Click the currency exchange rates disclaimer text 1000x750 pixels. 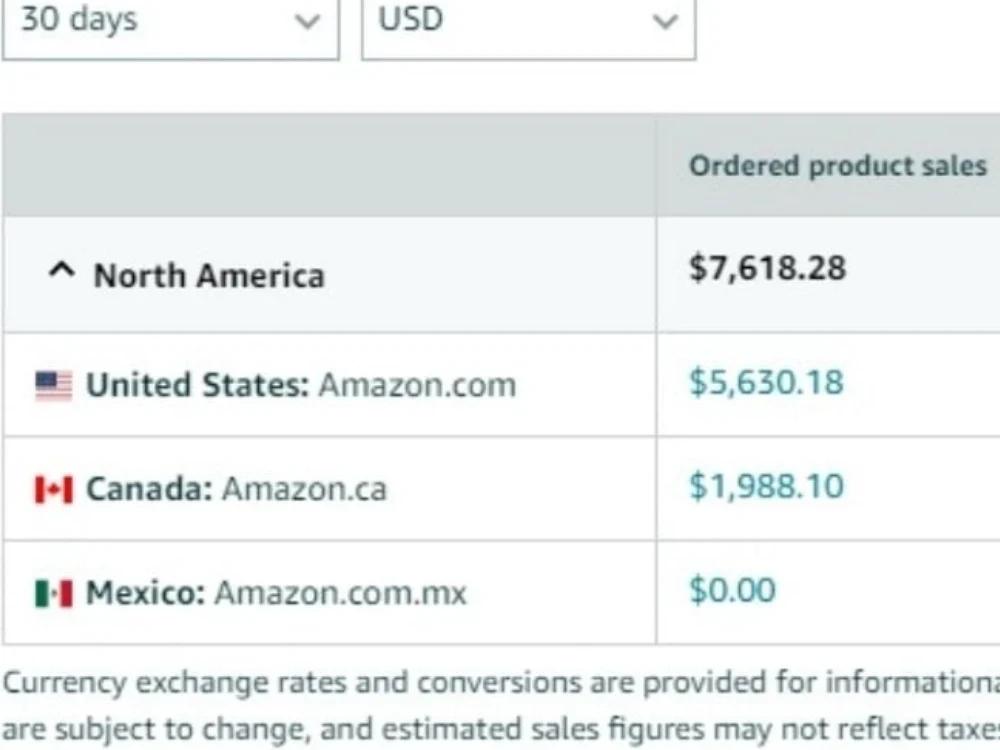point(501,705)
